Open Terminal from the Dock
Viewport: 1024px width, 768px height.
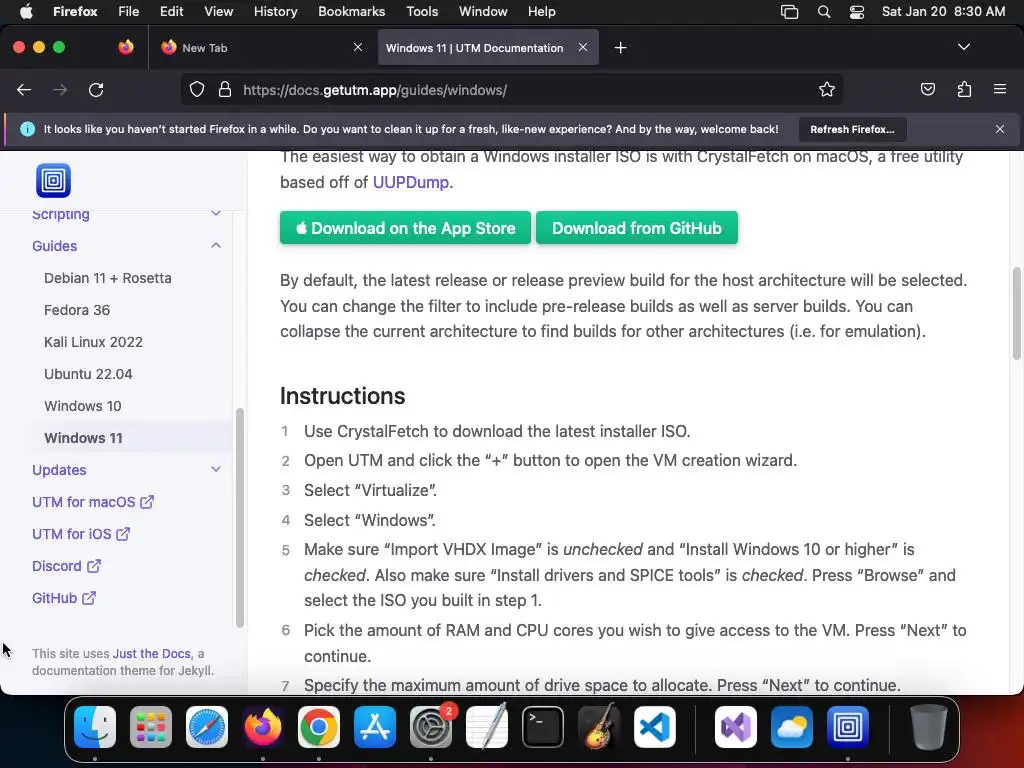click(543, 727)
